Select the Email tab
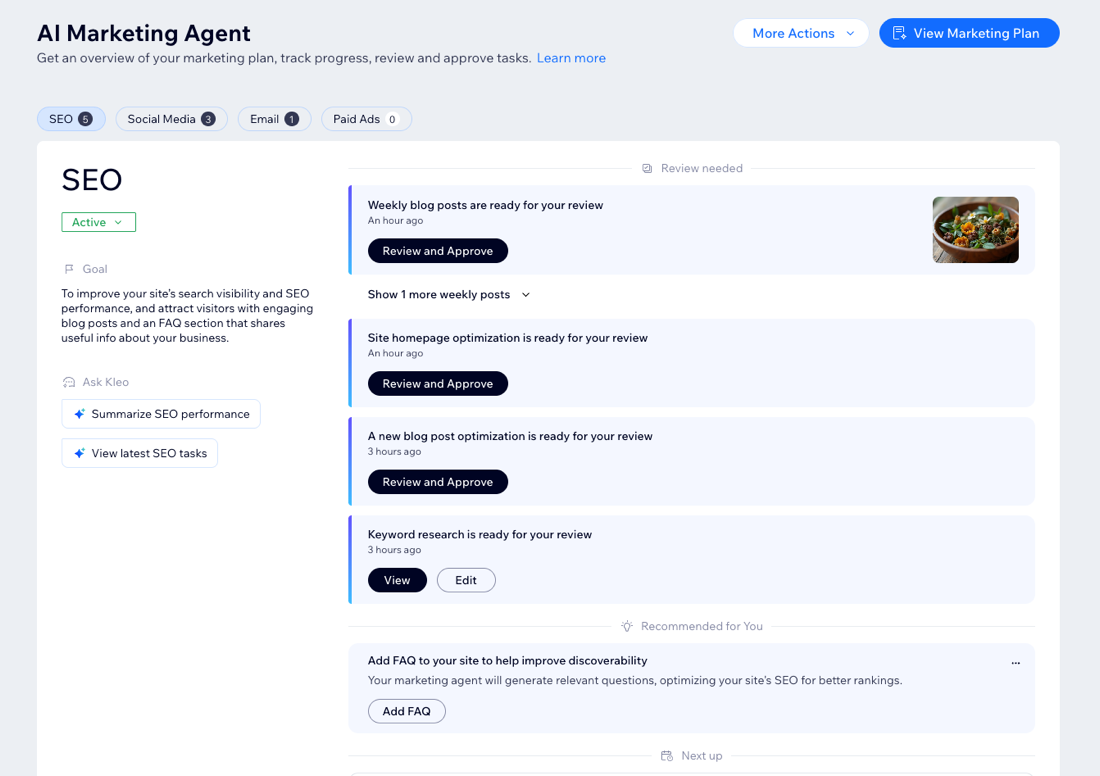 click(x=274, y=118)
